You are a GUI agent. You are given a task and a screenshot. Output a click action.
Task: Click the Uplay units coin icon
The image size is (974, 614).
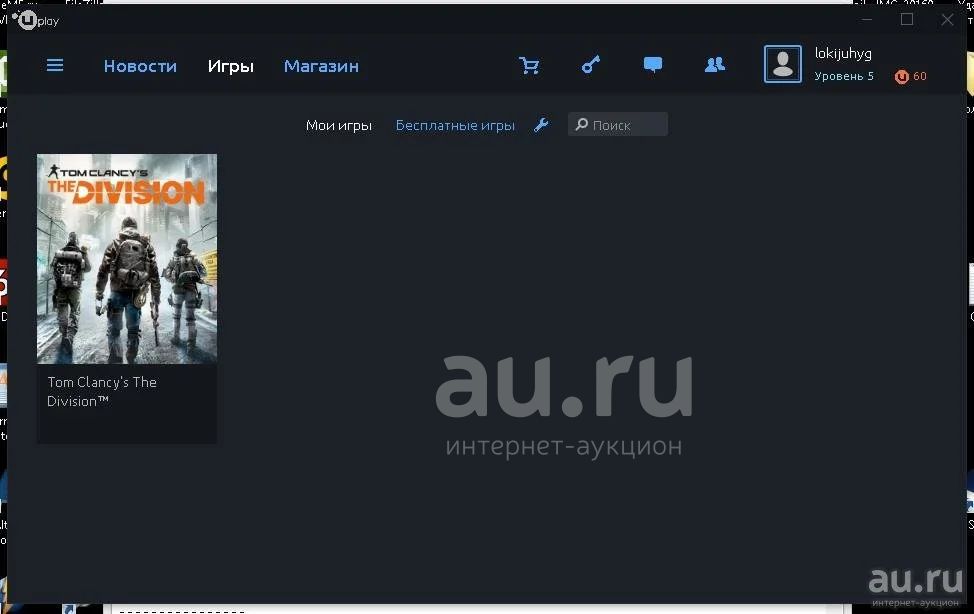[x=901, y=76]
